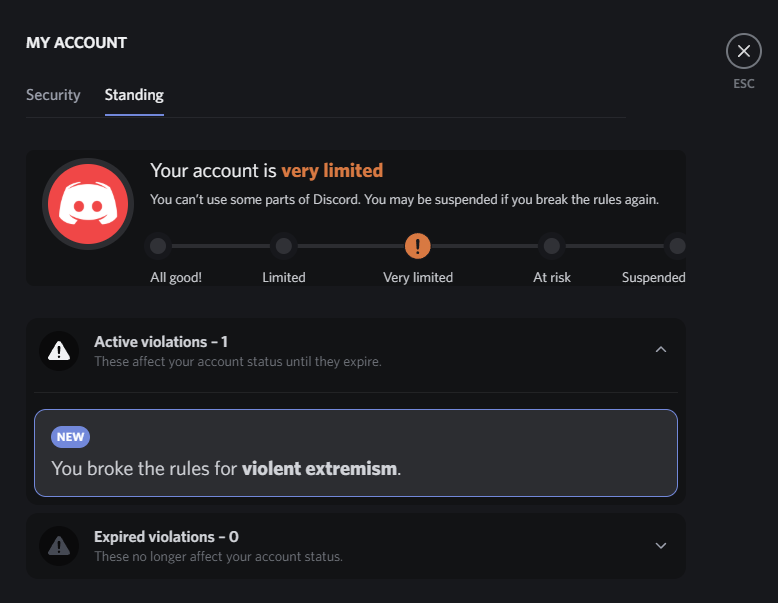This screenshot has height=603, width=778.
Task: Select the Standing tab
Action: 134,95
